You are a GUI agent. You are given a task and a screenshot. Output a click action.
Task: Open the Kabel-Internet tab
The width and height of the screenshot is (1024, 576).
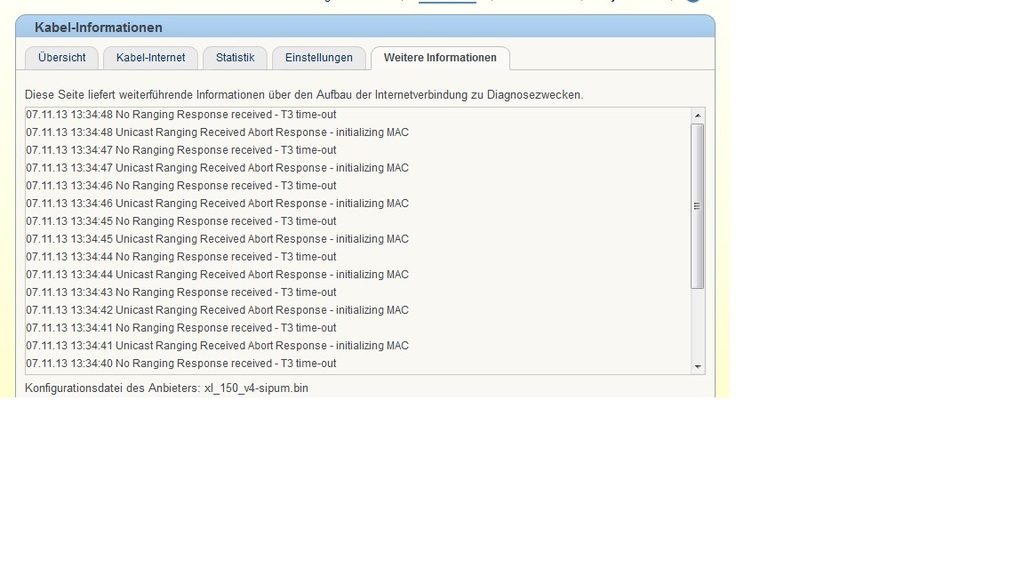pos(150,58)
